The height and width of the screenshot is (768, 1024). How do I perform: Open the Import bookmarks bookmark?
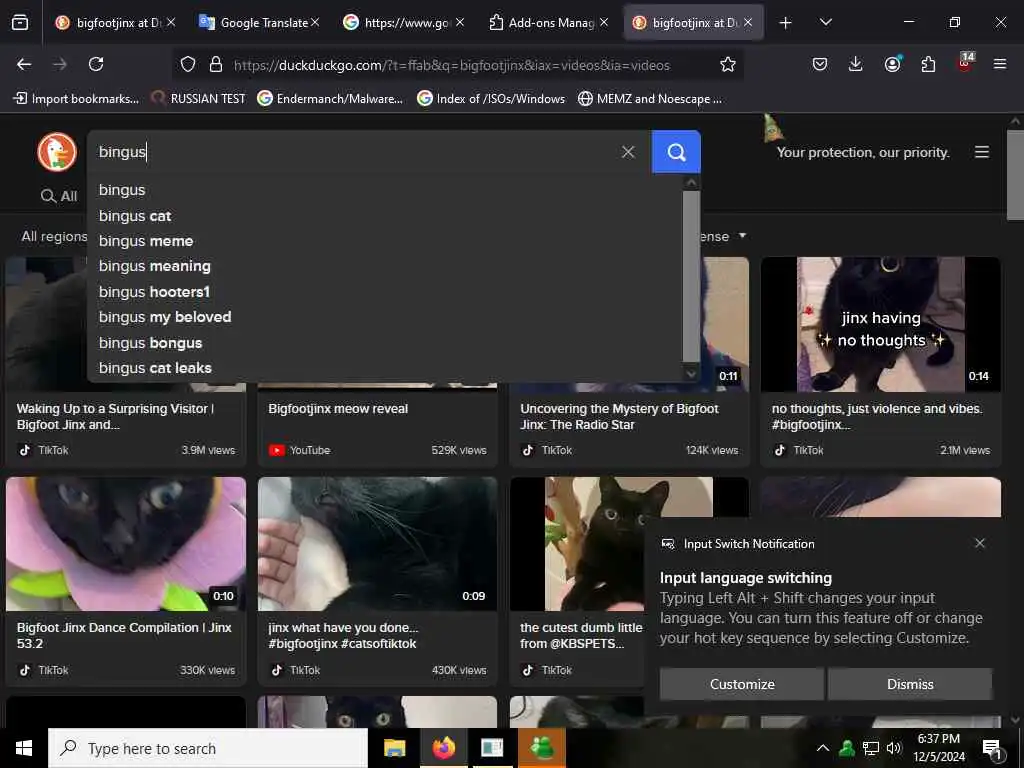click(76, 99)
